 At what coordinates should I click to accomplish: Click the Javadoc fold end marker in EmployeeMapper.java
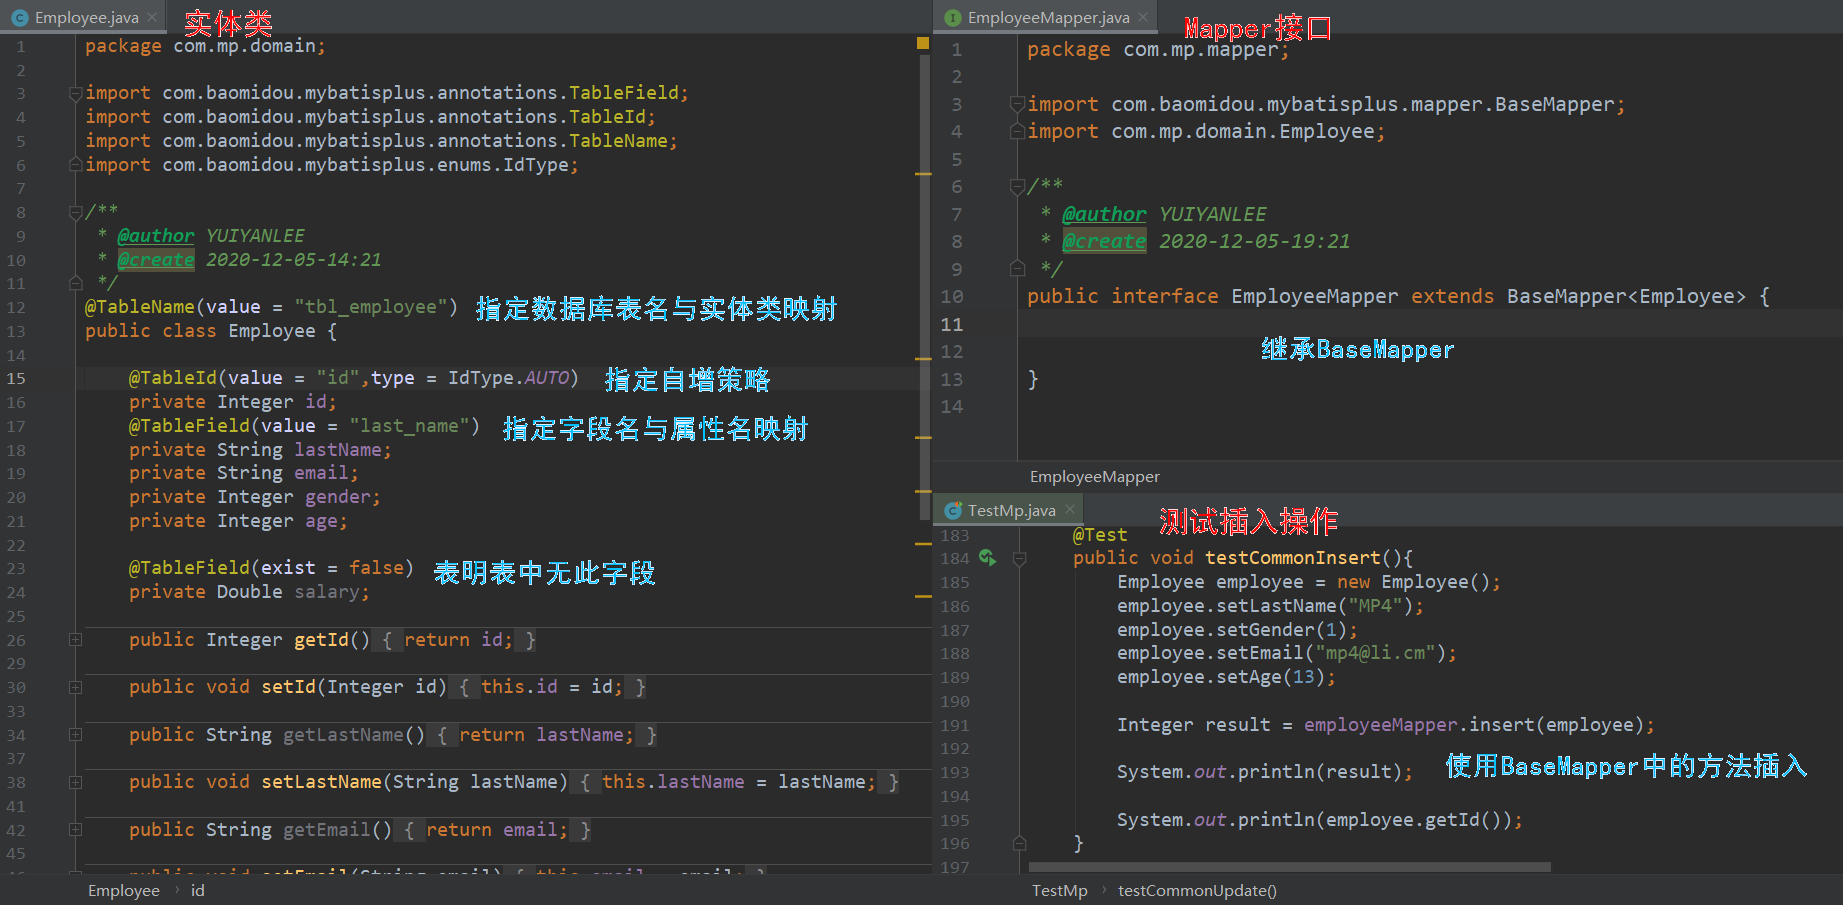coord(1017,268)
